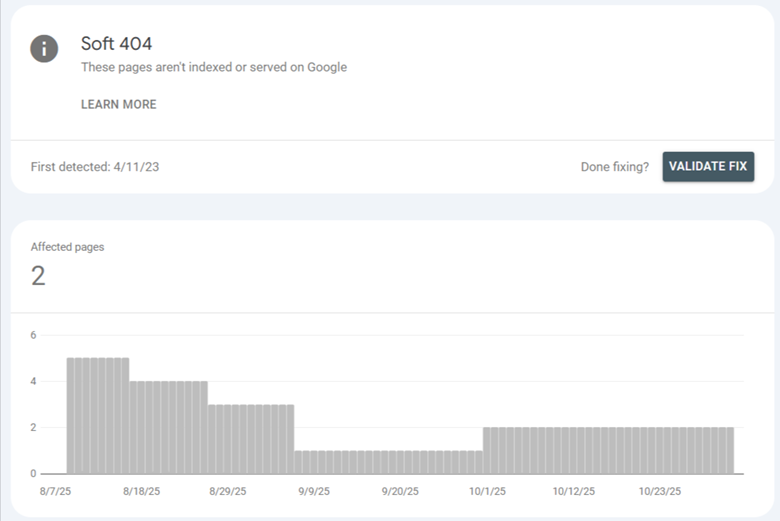Image resolution: width=780 pixels, height=521 pixels.
Task: Click the "Done fixing?" label
Action: click(x=614, y=167)
